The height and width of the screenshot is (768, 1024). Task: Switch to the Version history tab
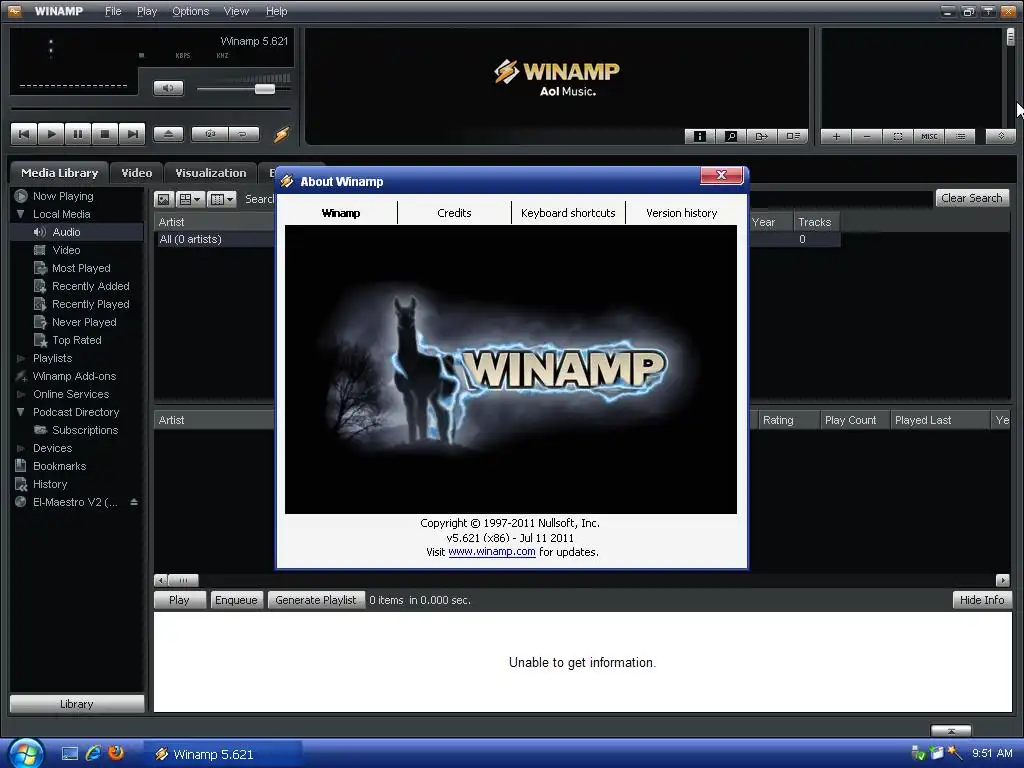click(x=681, y=213)
